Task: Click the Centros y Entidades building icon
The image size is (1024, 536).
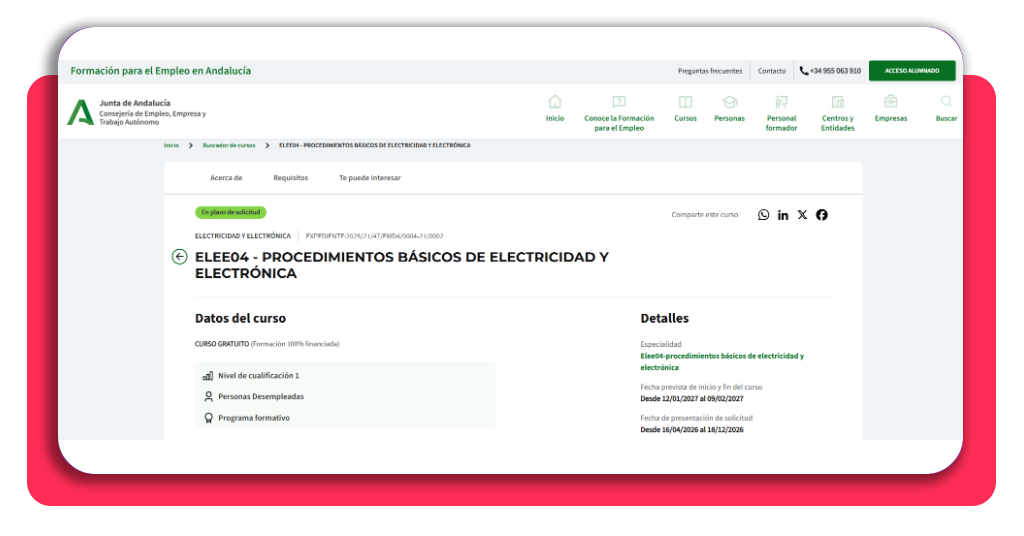Action: click(x=837, y=102)
